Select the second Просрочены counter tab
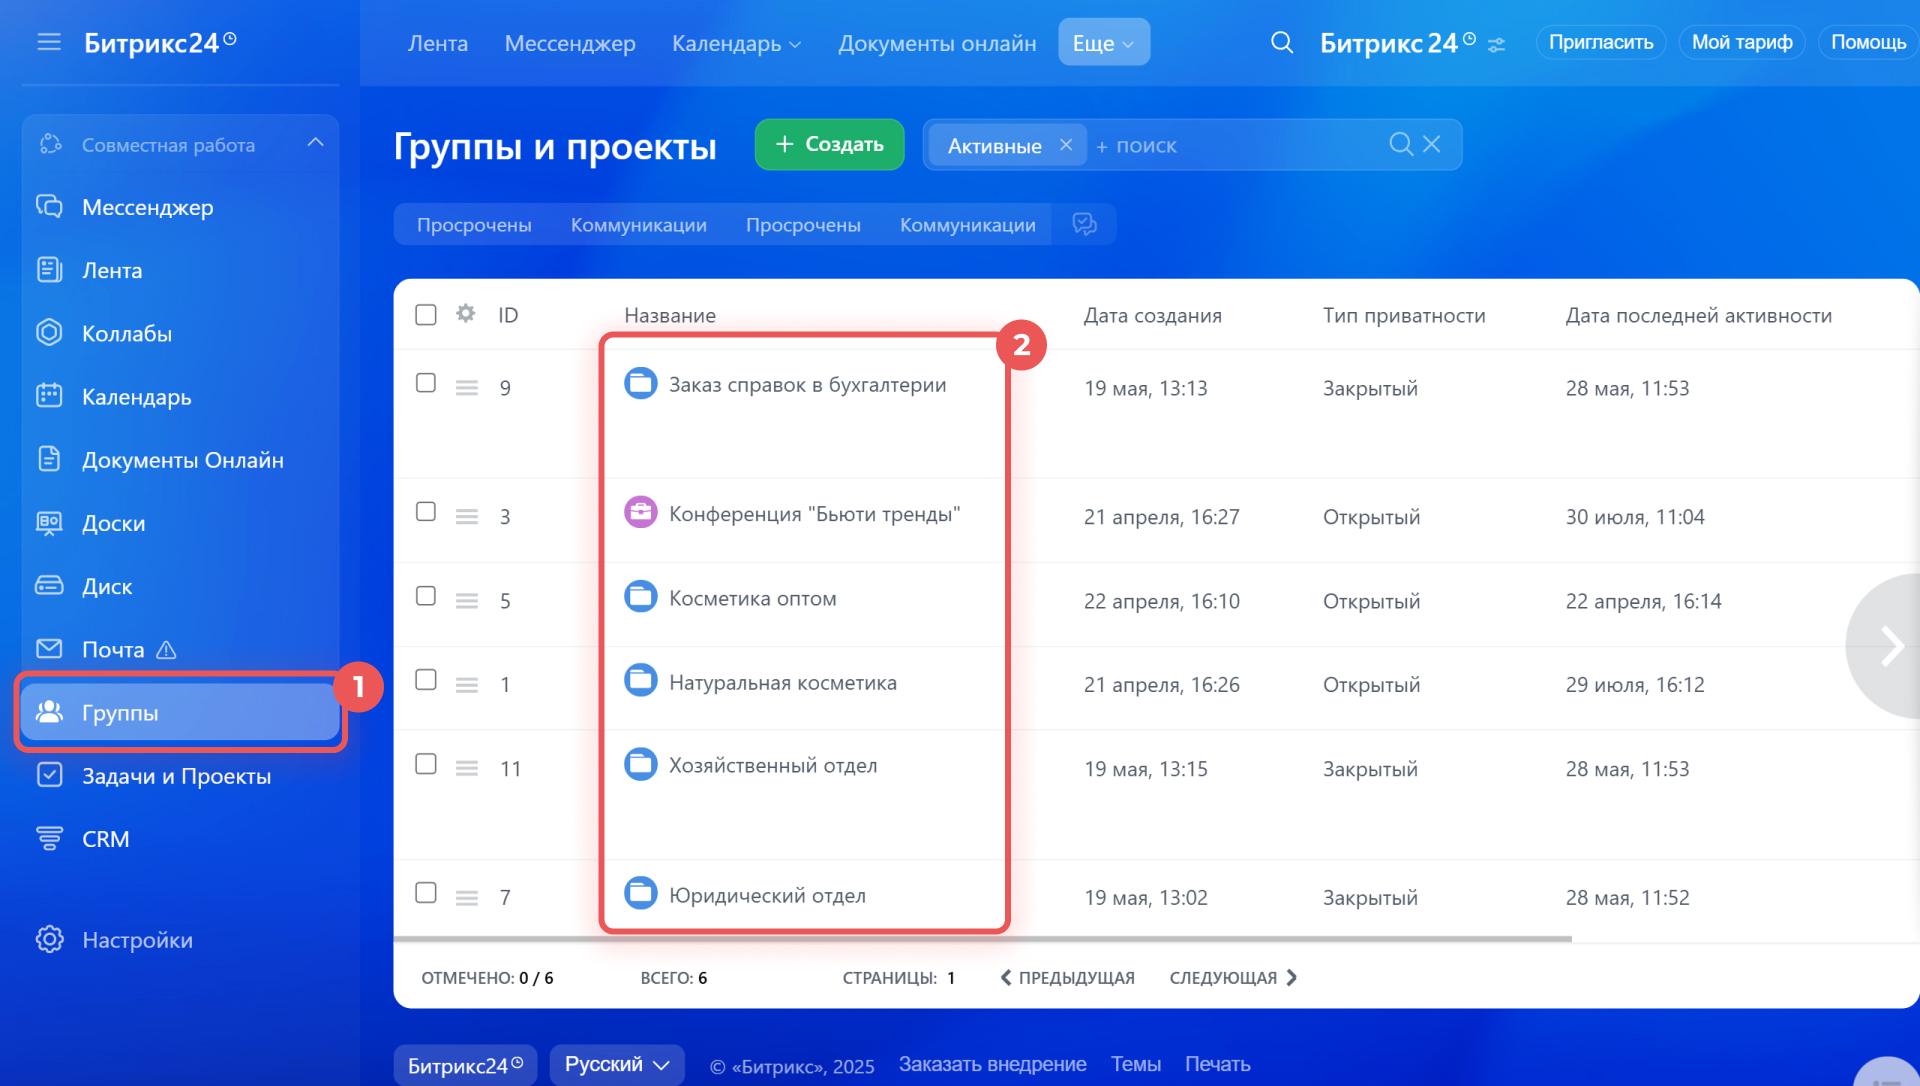1920x1086 pixels. (x=803, y=225)
